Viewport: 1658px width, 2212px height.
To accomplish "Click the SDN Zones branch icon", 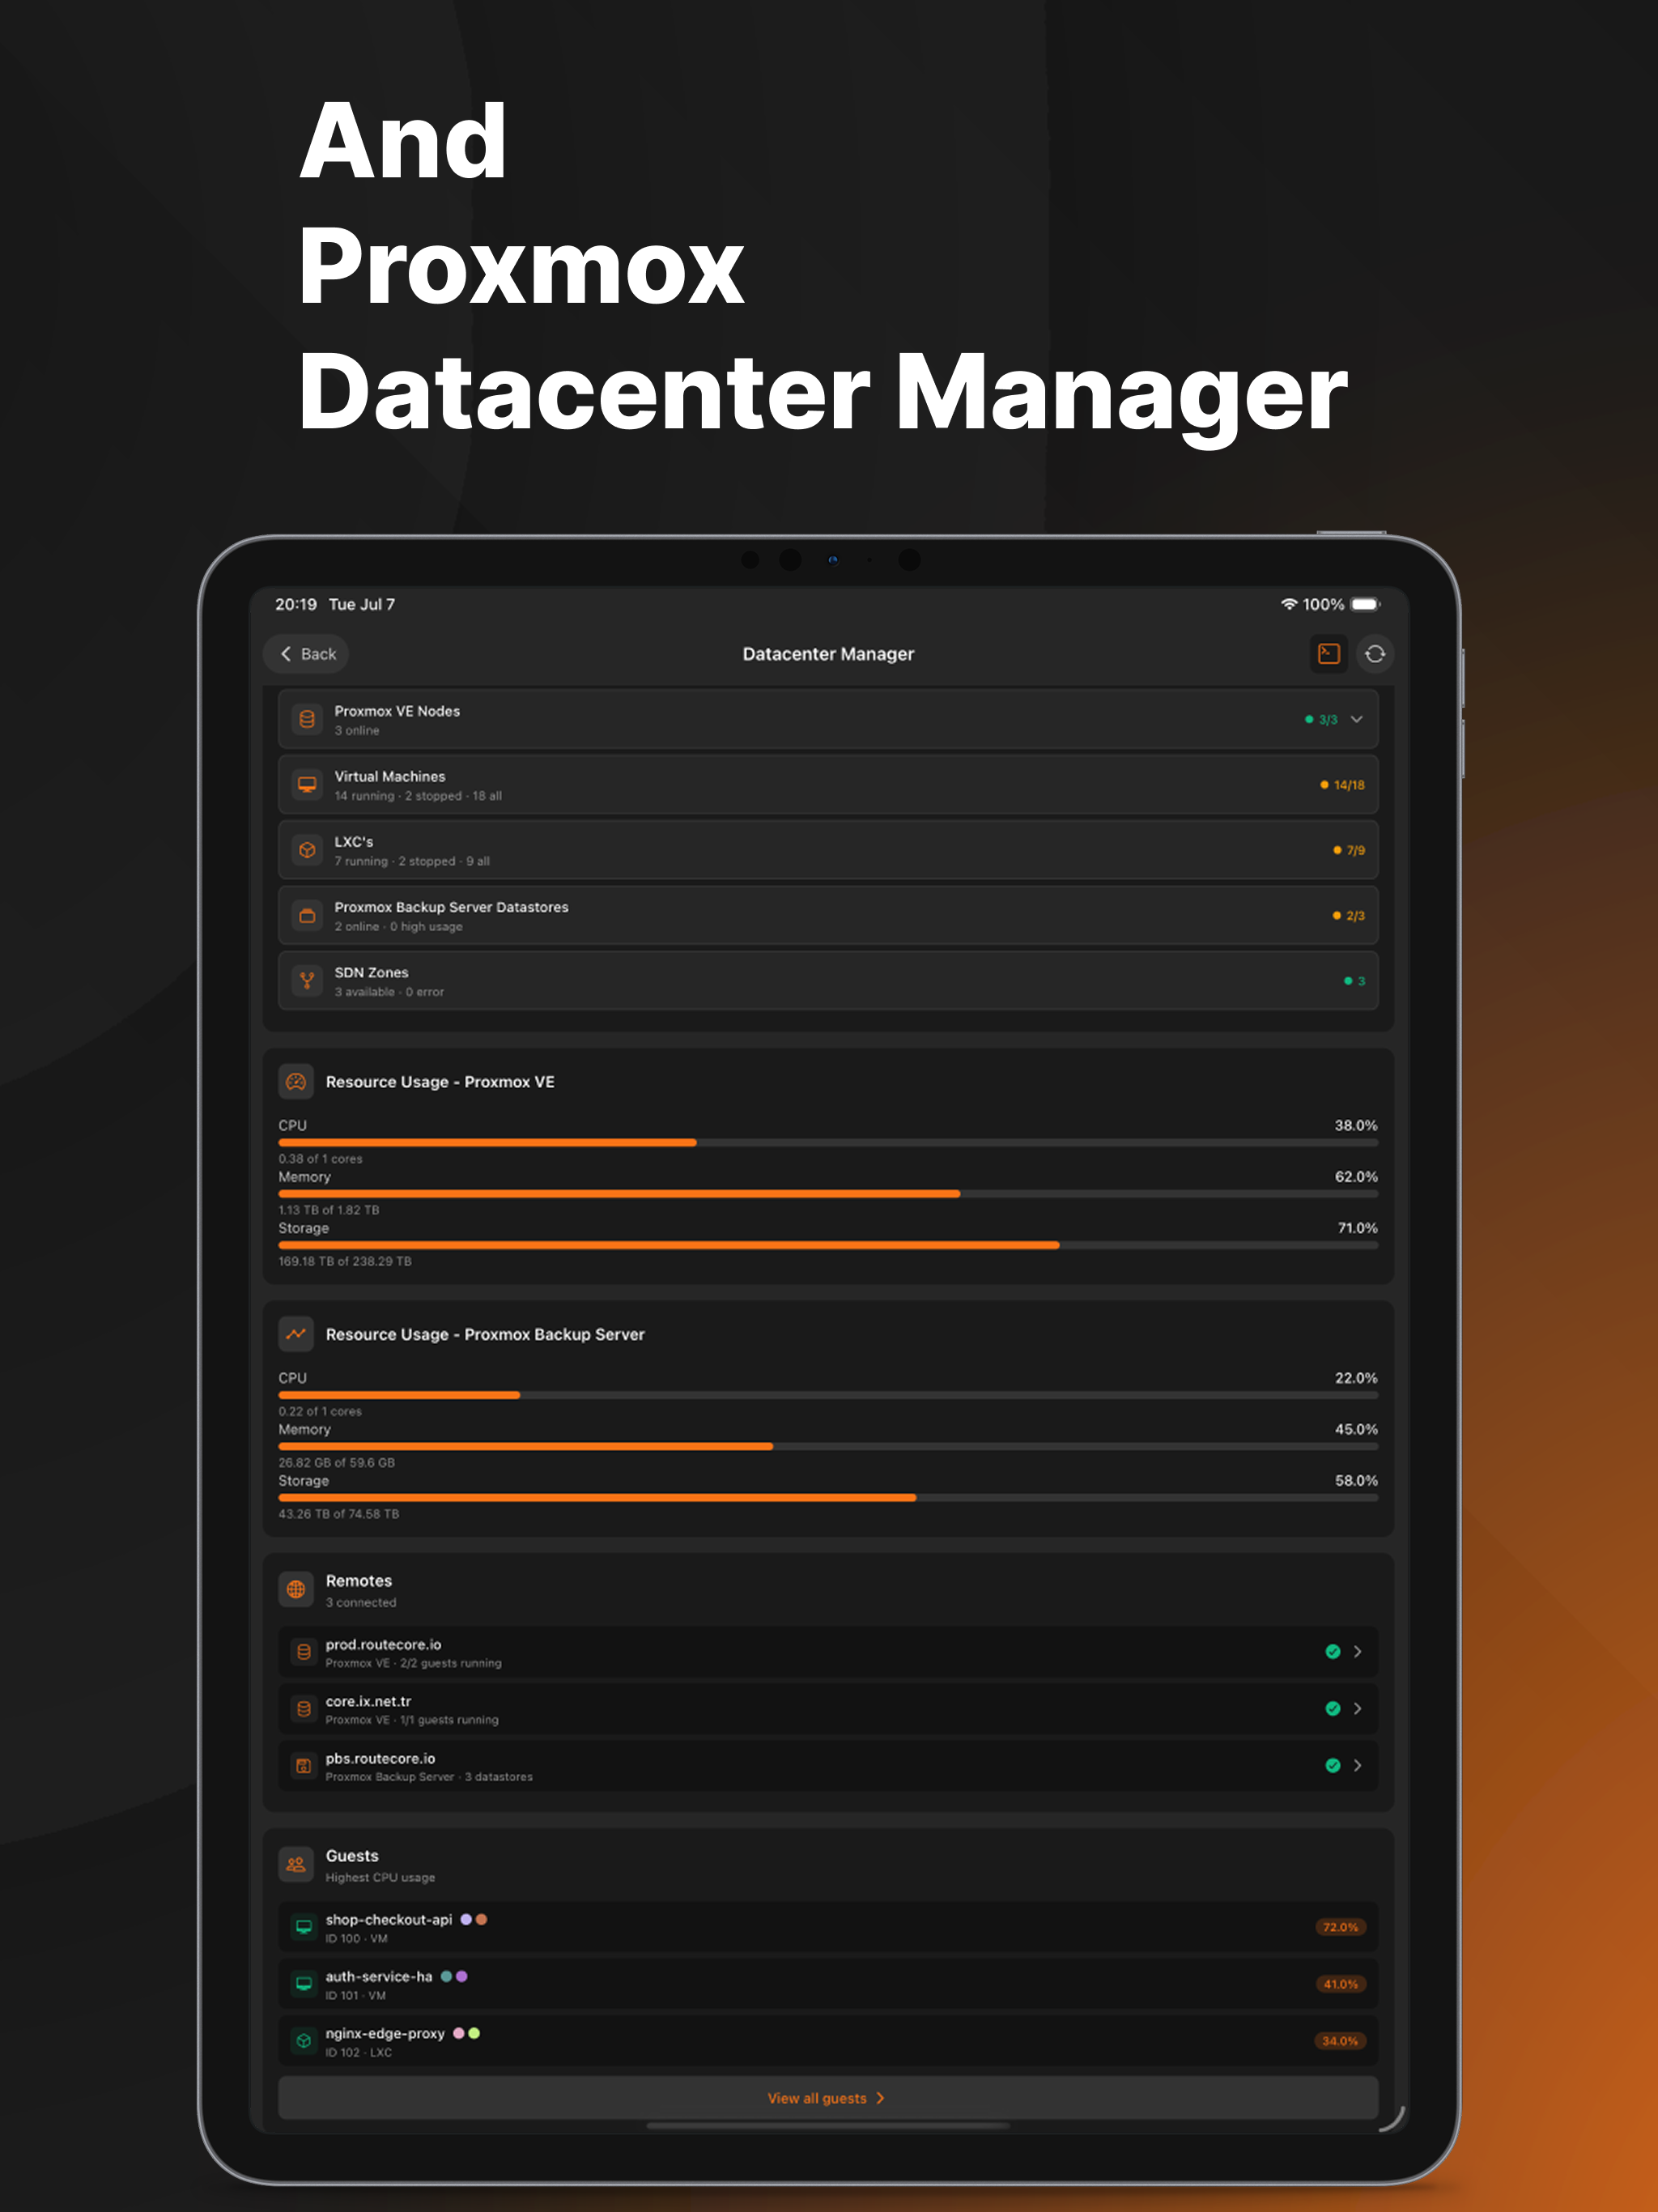I will point(307,981).
